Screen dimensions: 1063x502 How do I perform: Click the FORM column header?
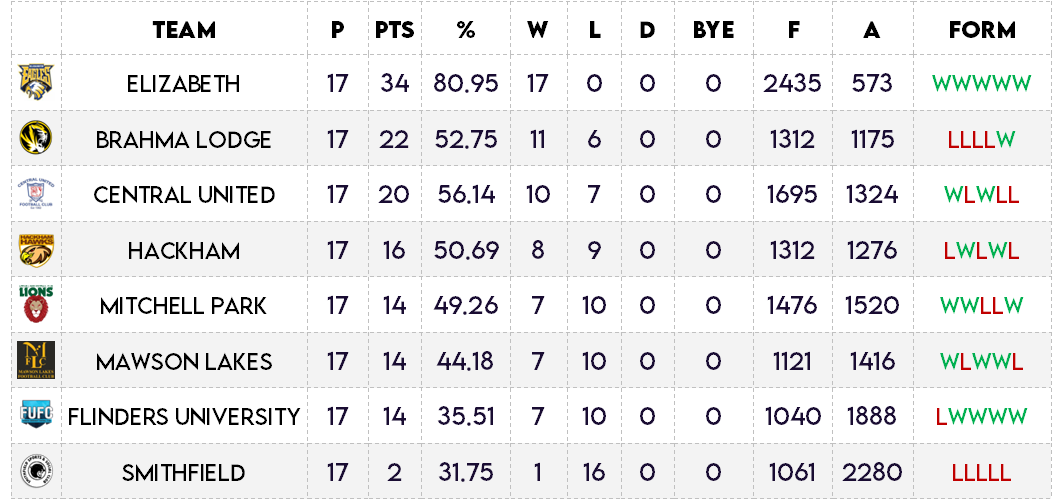click(982, 30)
